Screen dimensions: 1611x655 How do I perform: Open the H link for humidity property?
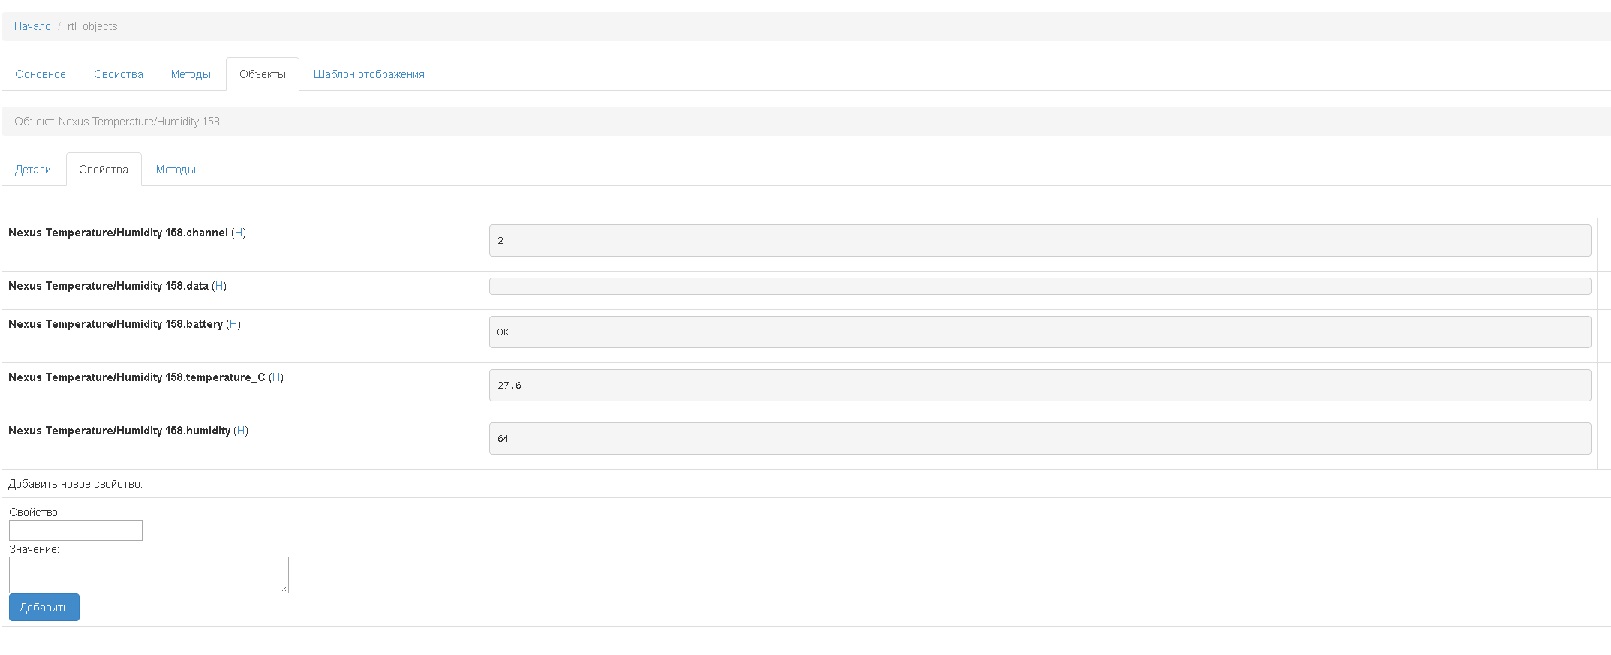241,430
